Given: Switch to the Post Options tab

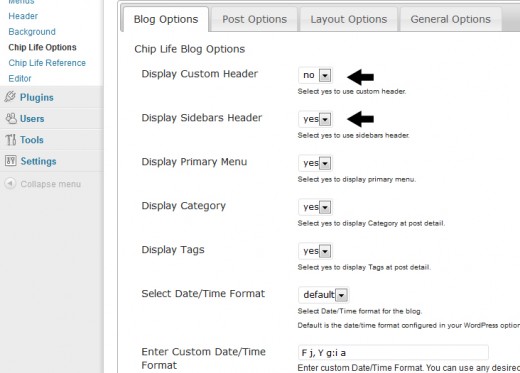Looking at the screenshot, I should pyautogui.click(x=254, y=19).
